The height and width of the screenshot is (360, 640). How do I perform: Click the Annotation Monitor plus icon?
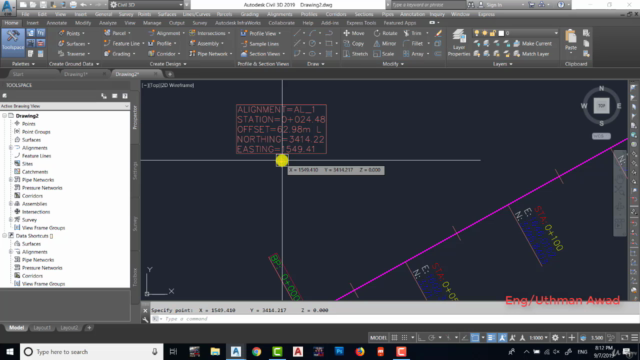(x=572, y=338)
